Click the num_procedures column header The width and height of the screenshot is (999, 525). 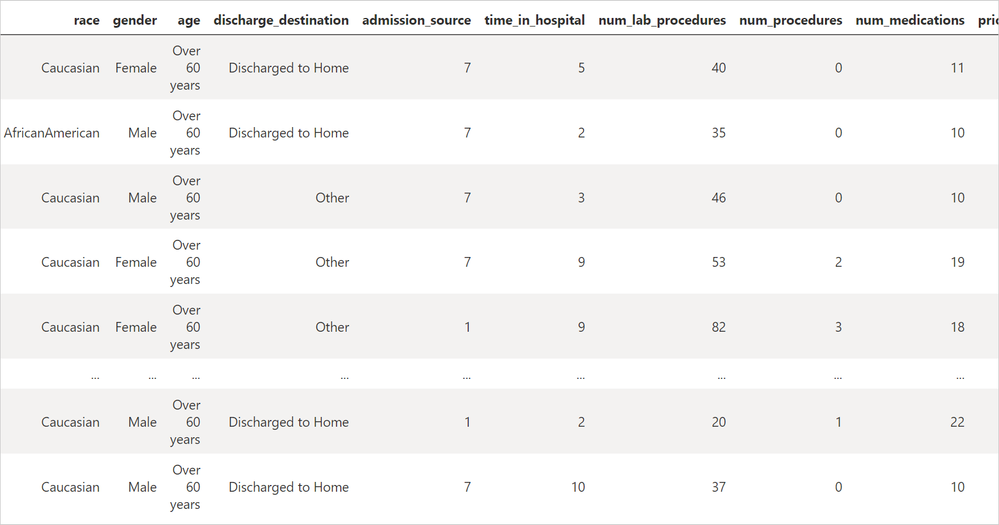(791, 20)
